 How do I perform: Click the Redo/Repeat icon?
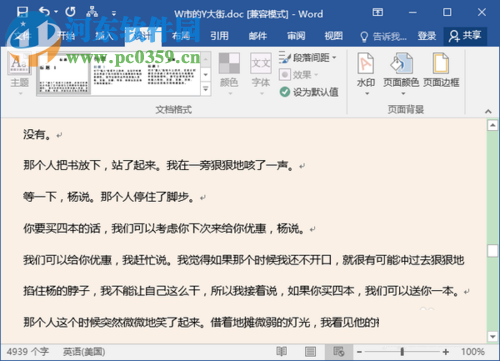click(70, 12)
